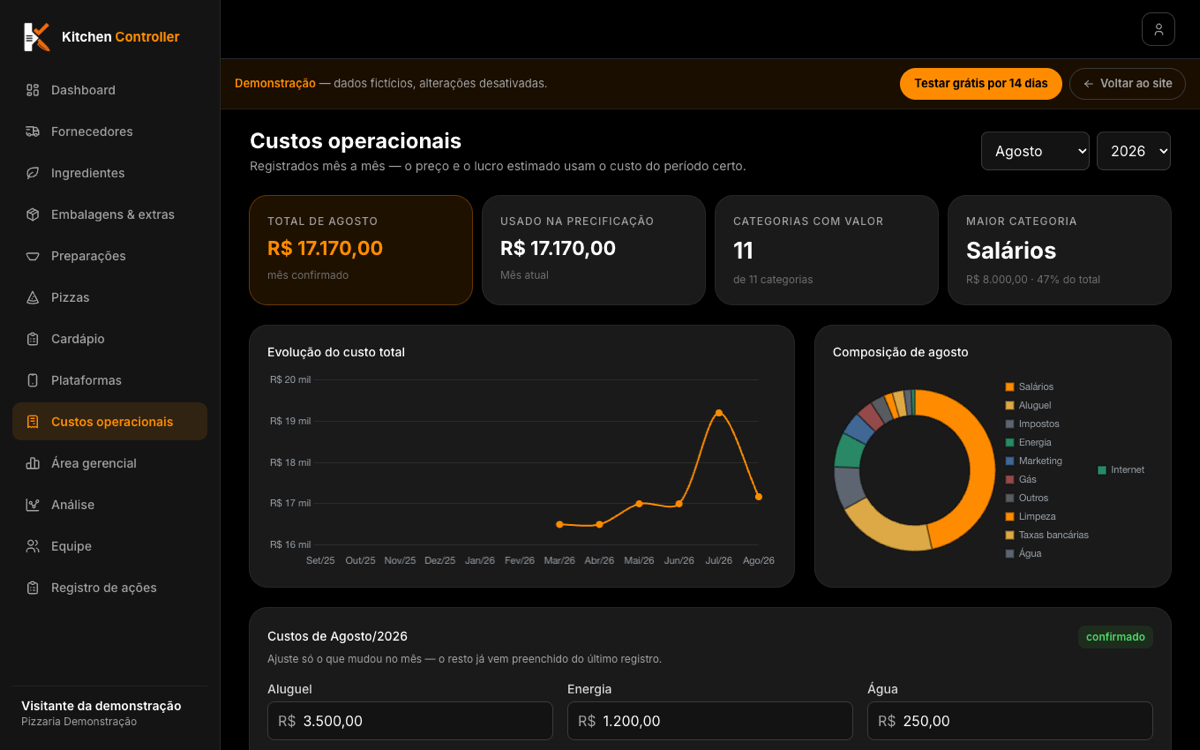This screenshot has height=750, width=1200.
Task: Click the Ingredientes leaf icon
Action: (x=33, y=173)
